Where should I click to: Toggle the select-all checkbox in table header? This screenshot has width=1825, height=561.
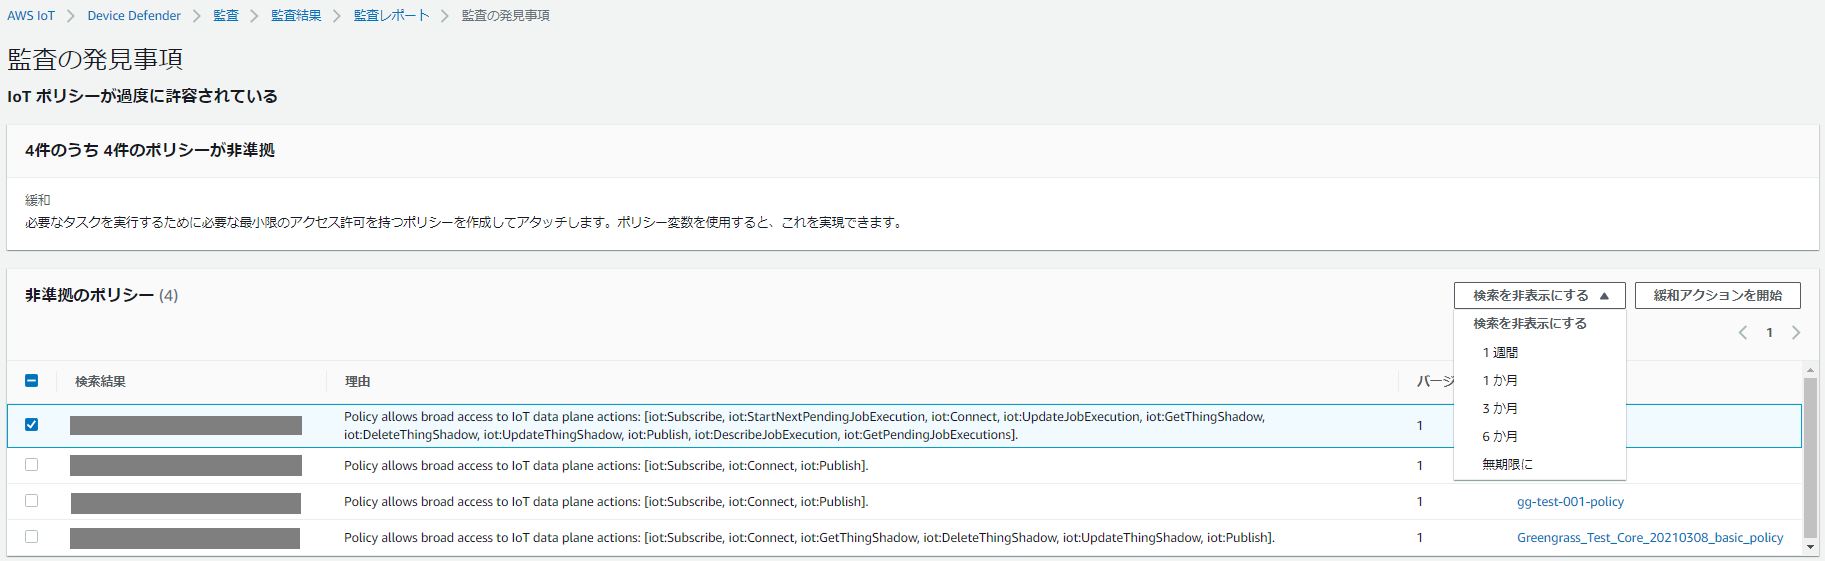click(32, 381)
